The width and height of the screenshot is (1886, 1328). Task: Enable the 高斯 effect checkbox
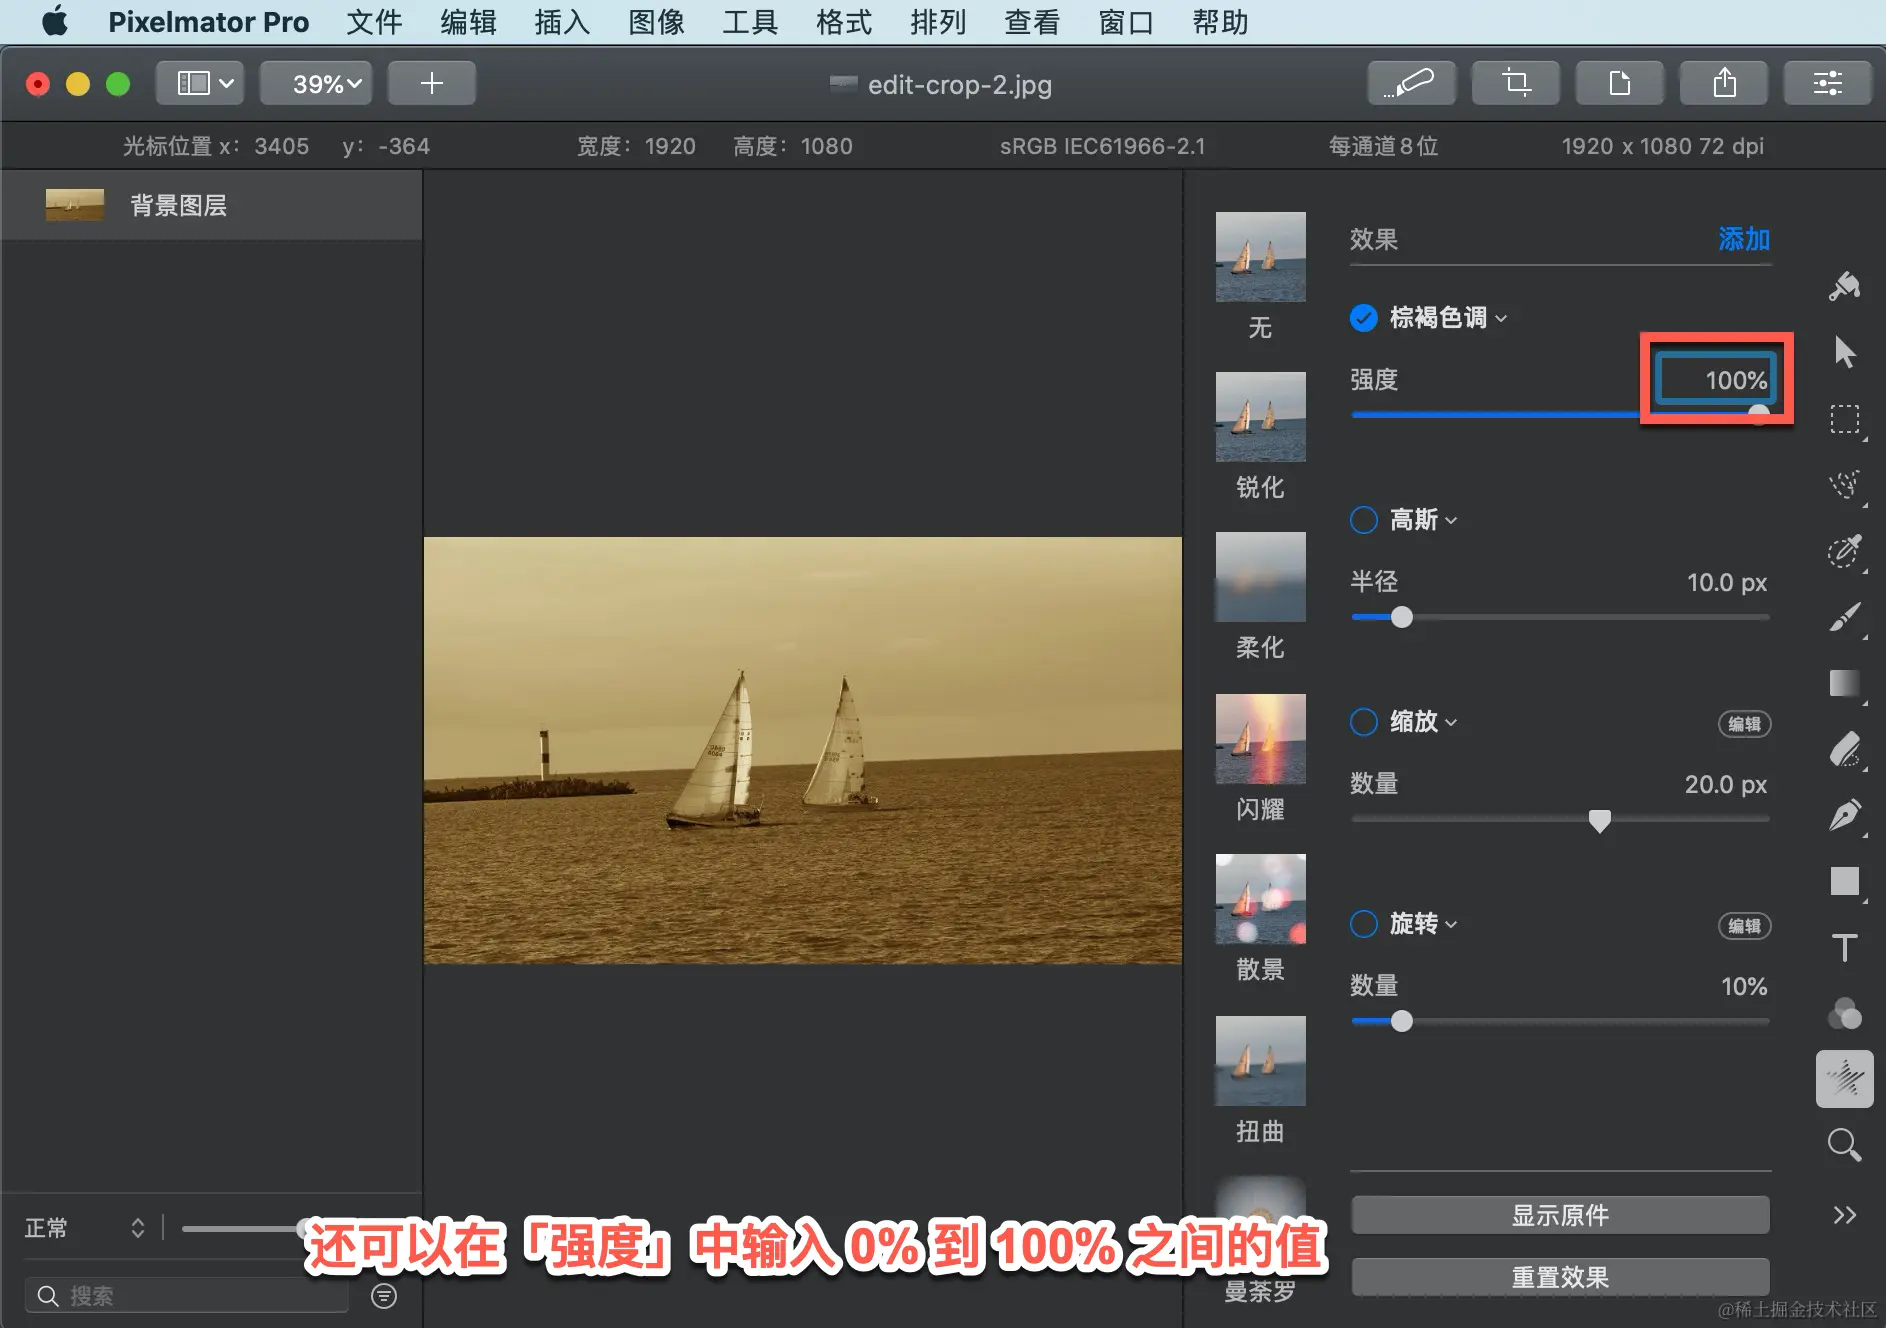(1363, 520)
